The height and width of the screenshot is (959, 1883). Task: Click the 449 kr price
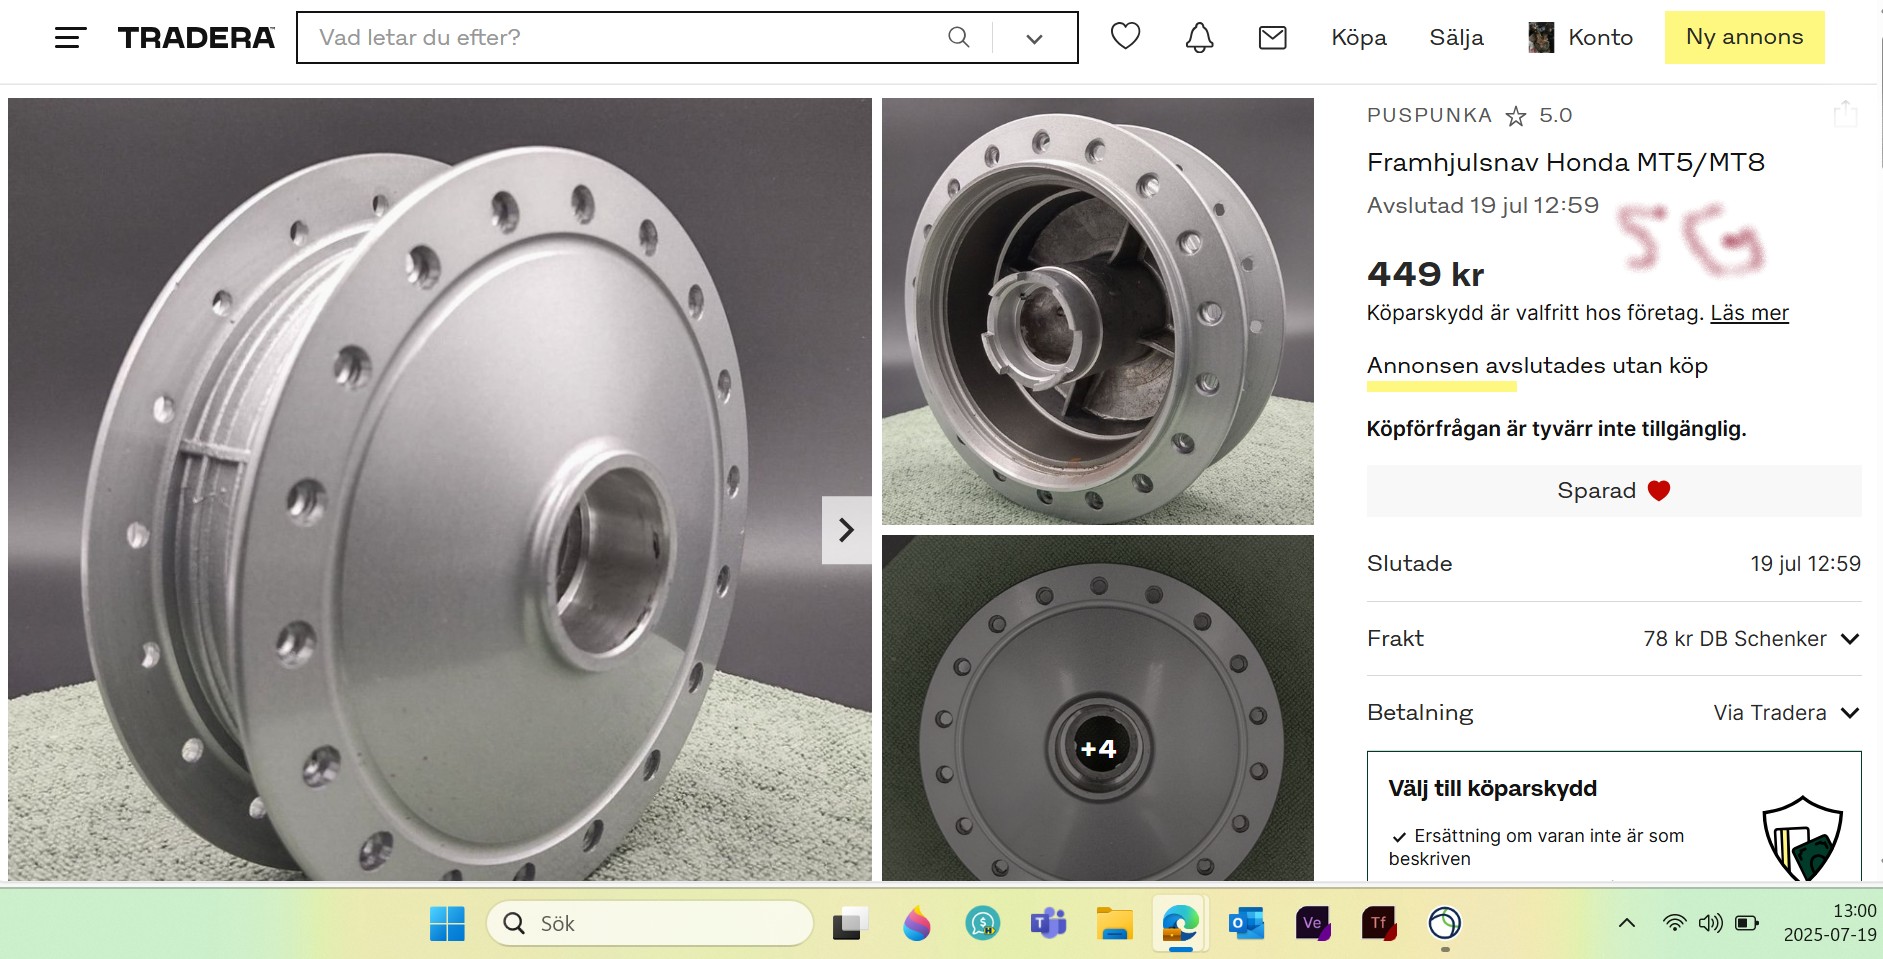click(1426, 274)
